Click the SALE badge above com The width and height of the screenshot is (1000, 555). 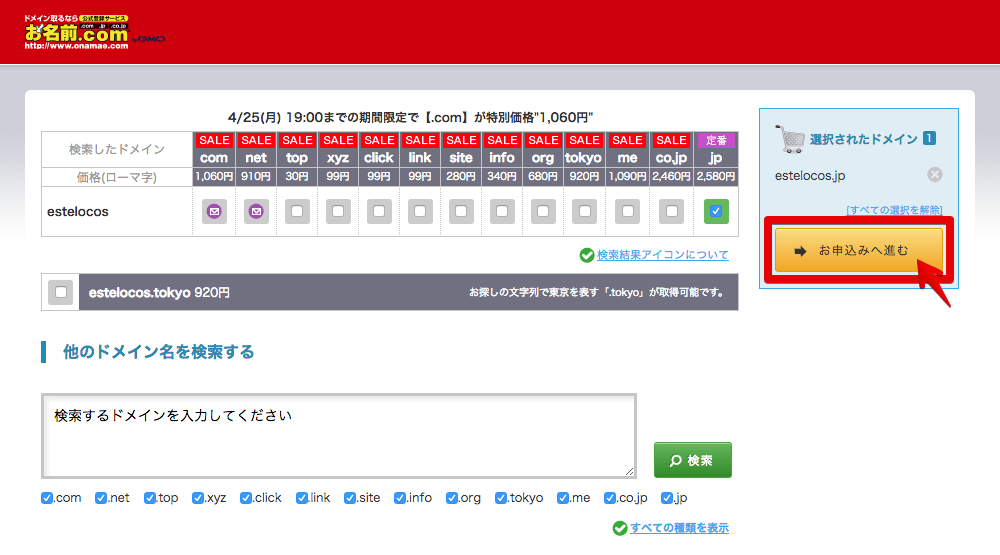214,140
